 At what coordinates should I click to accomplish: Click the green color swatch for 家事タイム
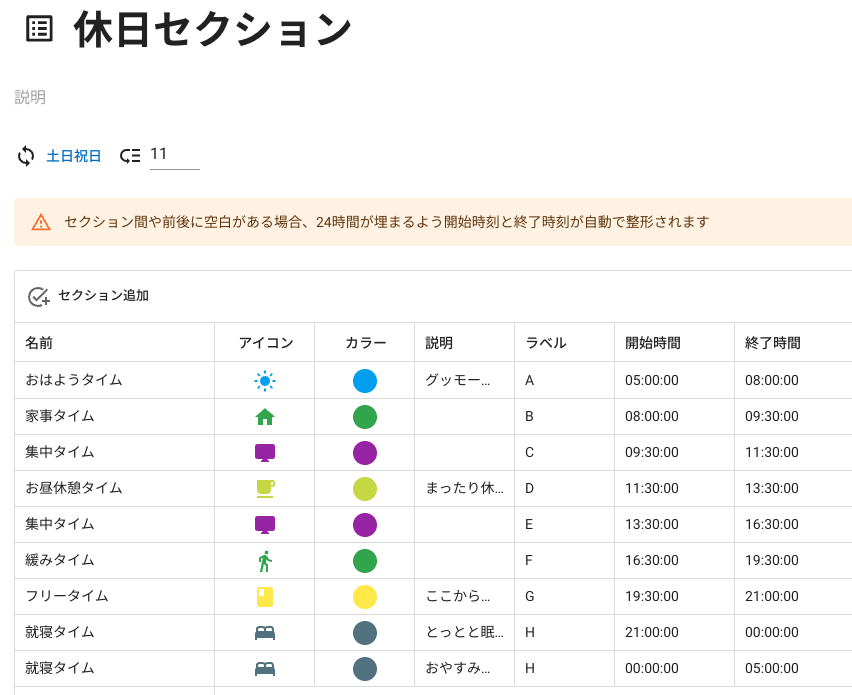coord(365,417)
